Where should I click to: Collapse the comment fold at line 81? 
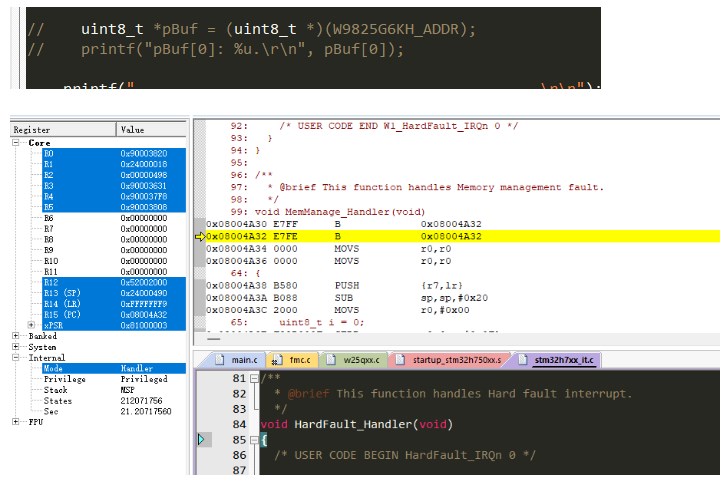point(254,379)
